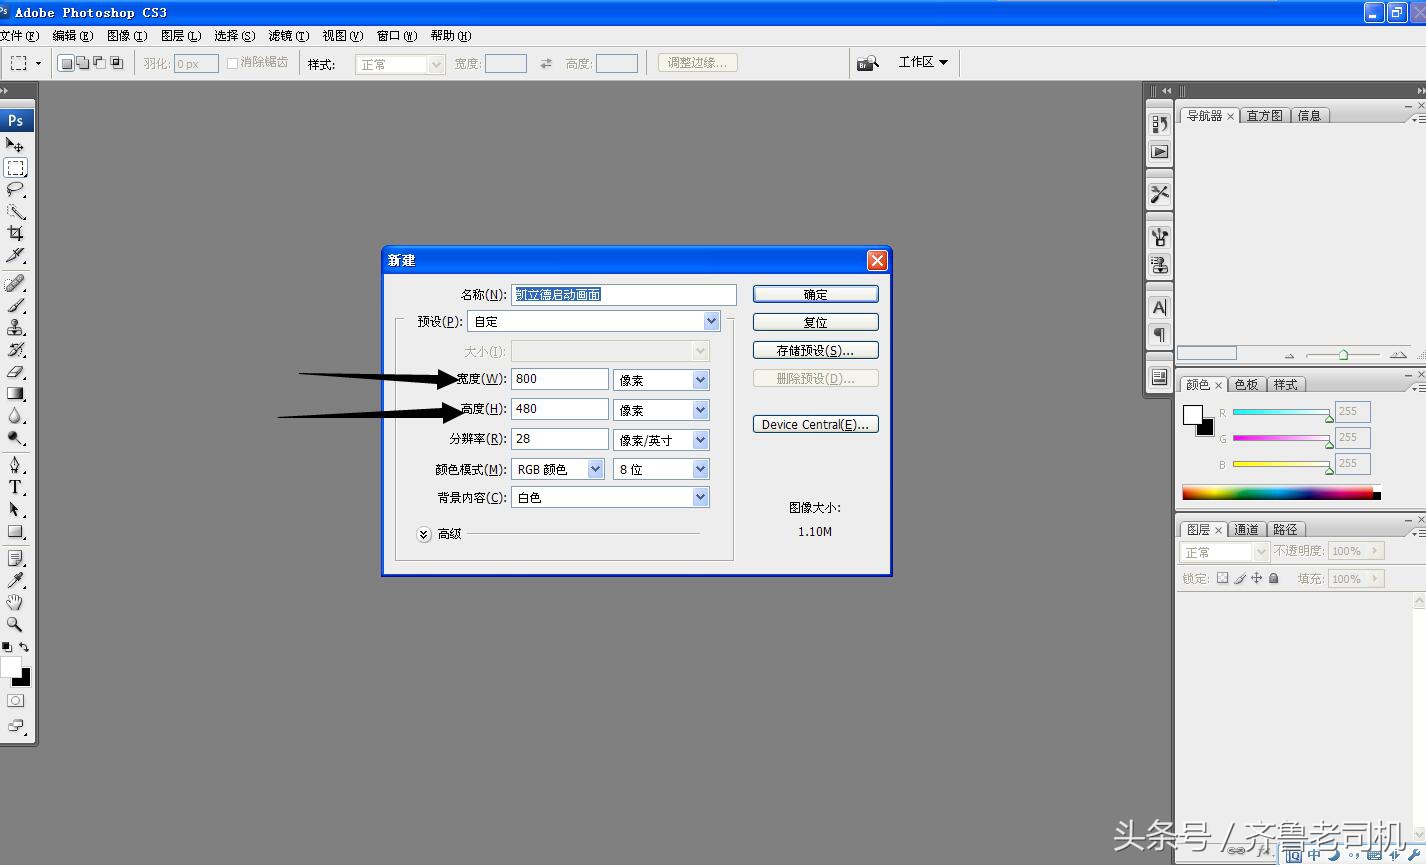Switch to the Swatches tab
The height and width of the screenshot is (865, 1426).
point(1246,385)
